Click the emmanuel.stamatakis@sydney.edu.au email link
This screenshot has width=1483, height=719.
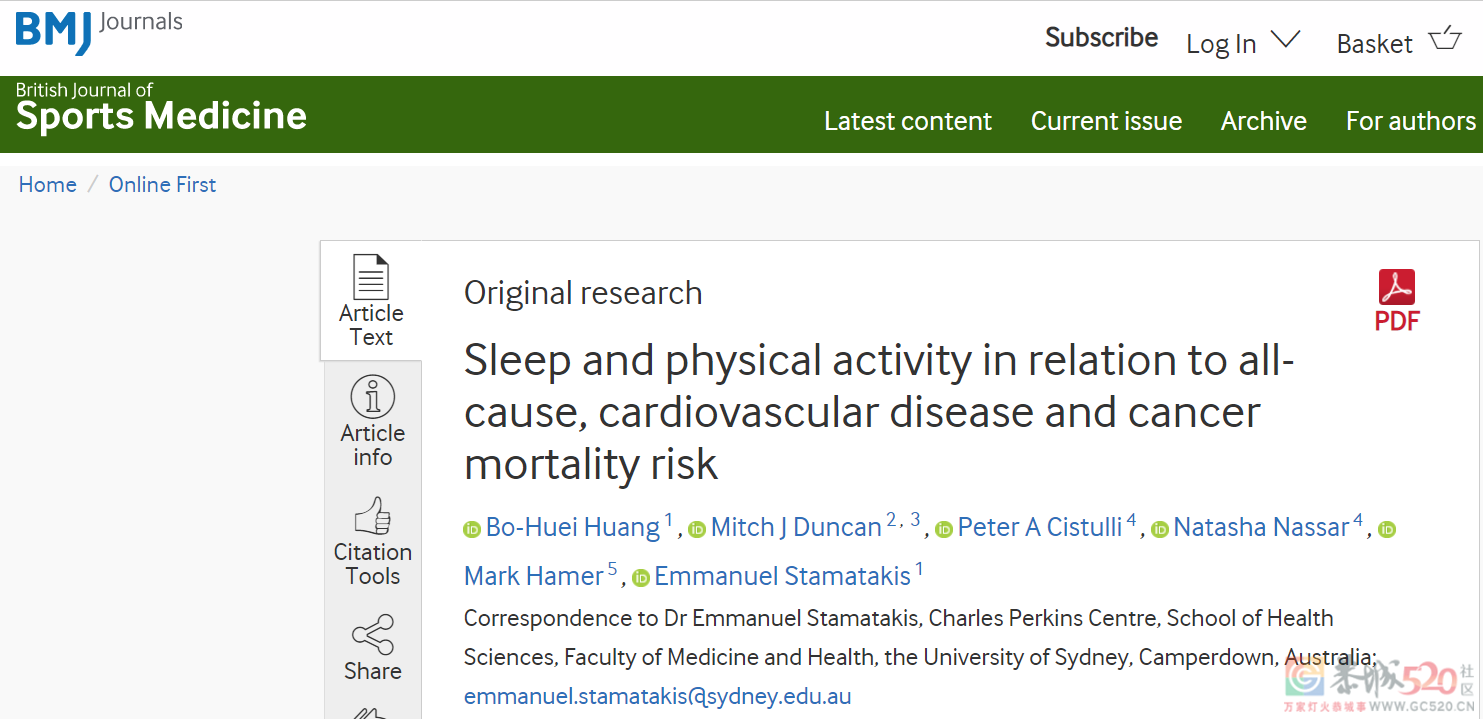[657, 696]
